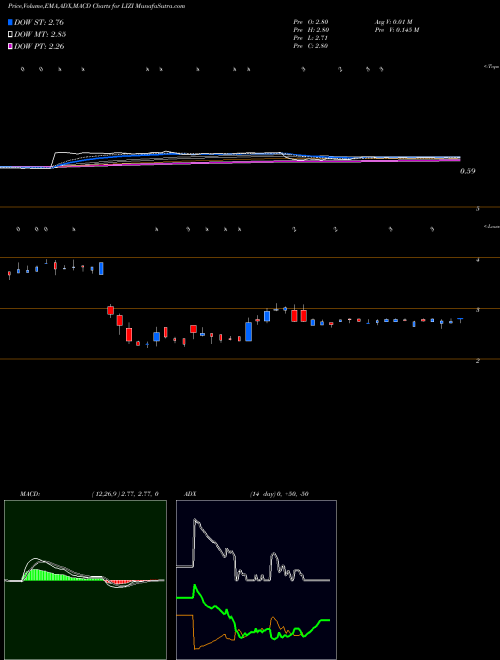Viewport: 500px width, 660px height.
Task: Click the price axis label 3
Action: [x=478, y=310]
